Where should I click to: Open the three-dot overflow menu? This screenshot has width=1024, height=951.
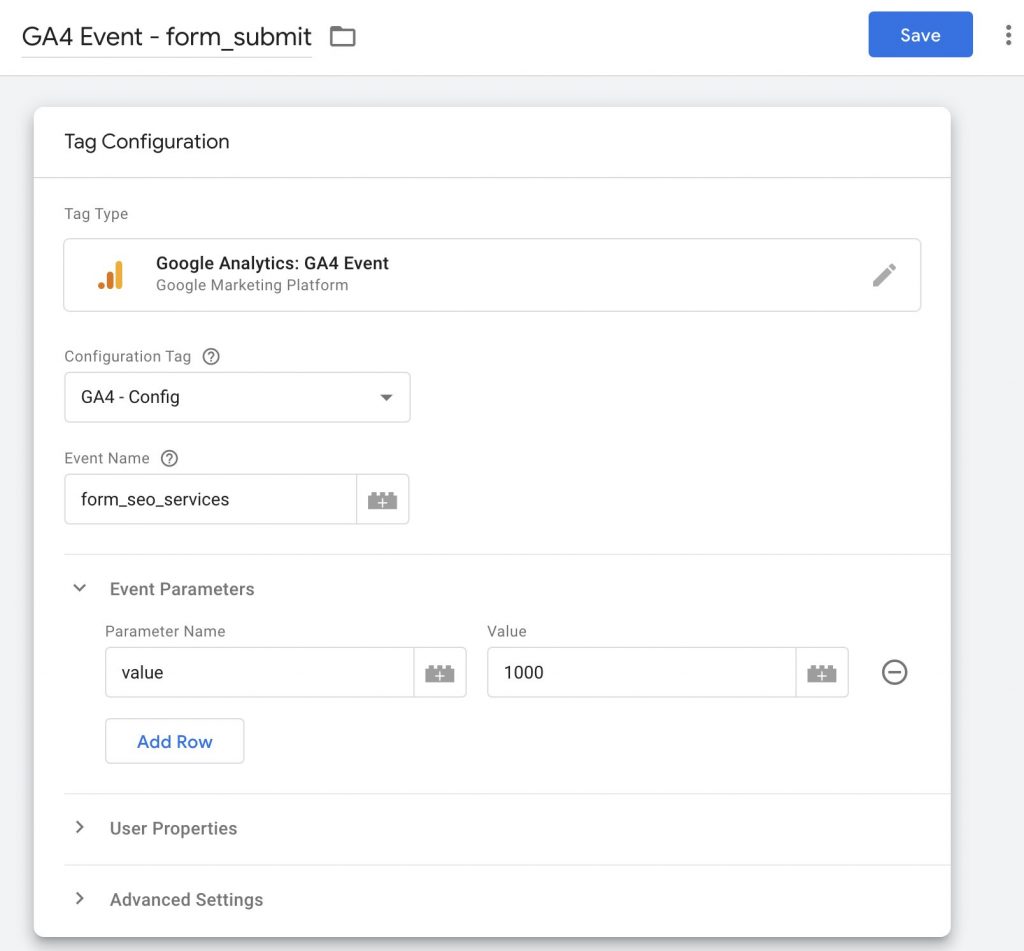tap(1009, 34)
